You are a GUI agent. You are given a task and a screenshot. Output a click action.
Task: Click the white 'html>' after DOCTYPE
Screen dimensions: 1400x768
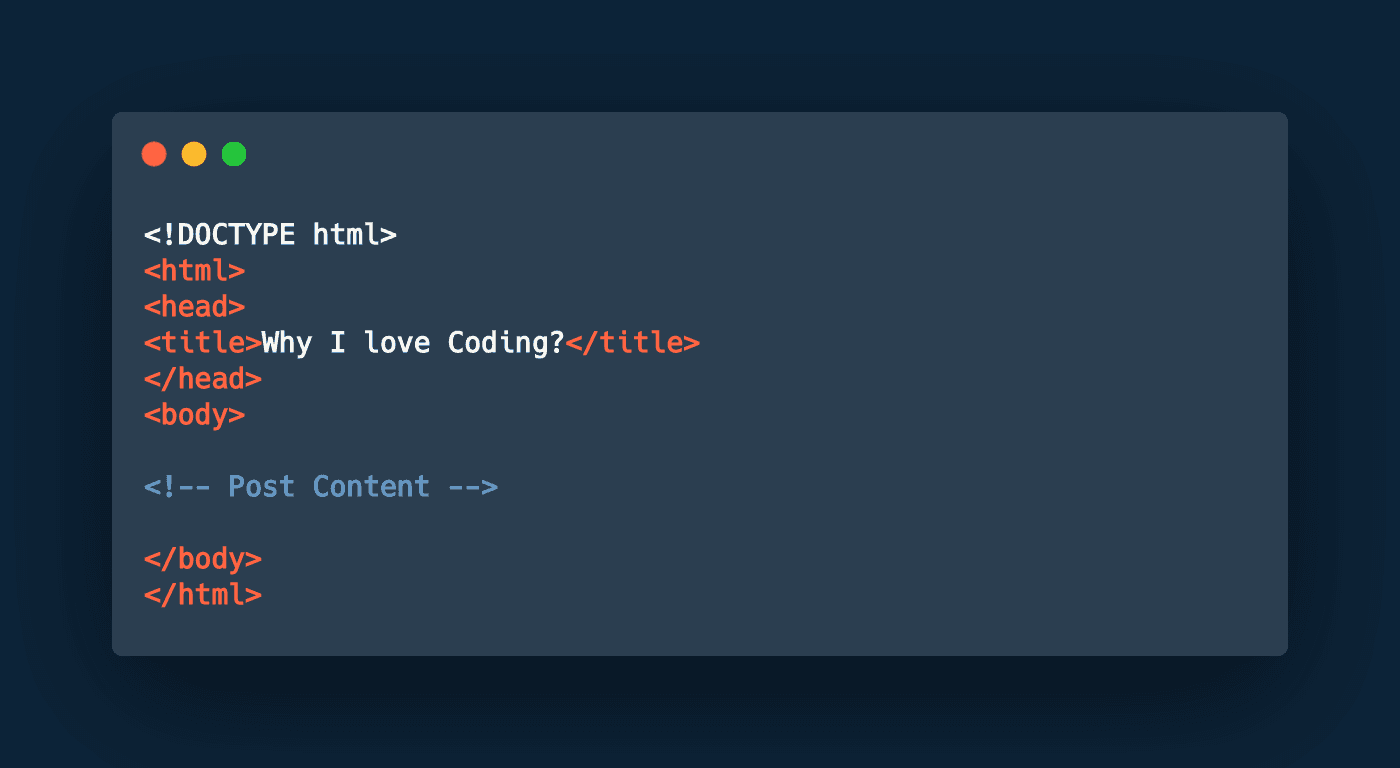[x=355, y=235]
